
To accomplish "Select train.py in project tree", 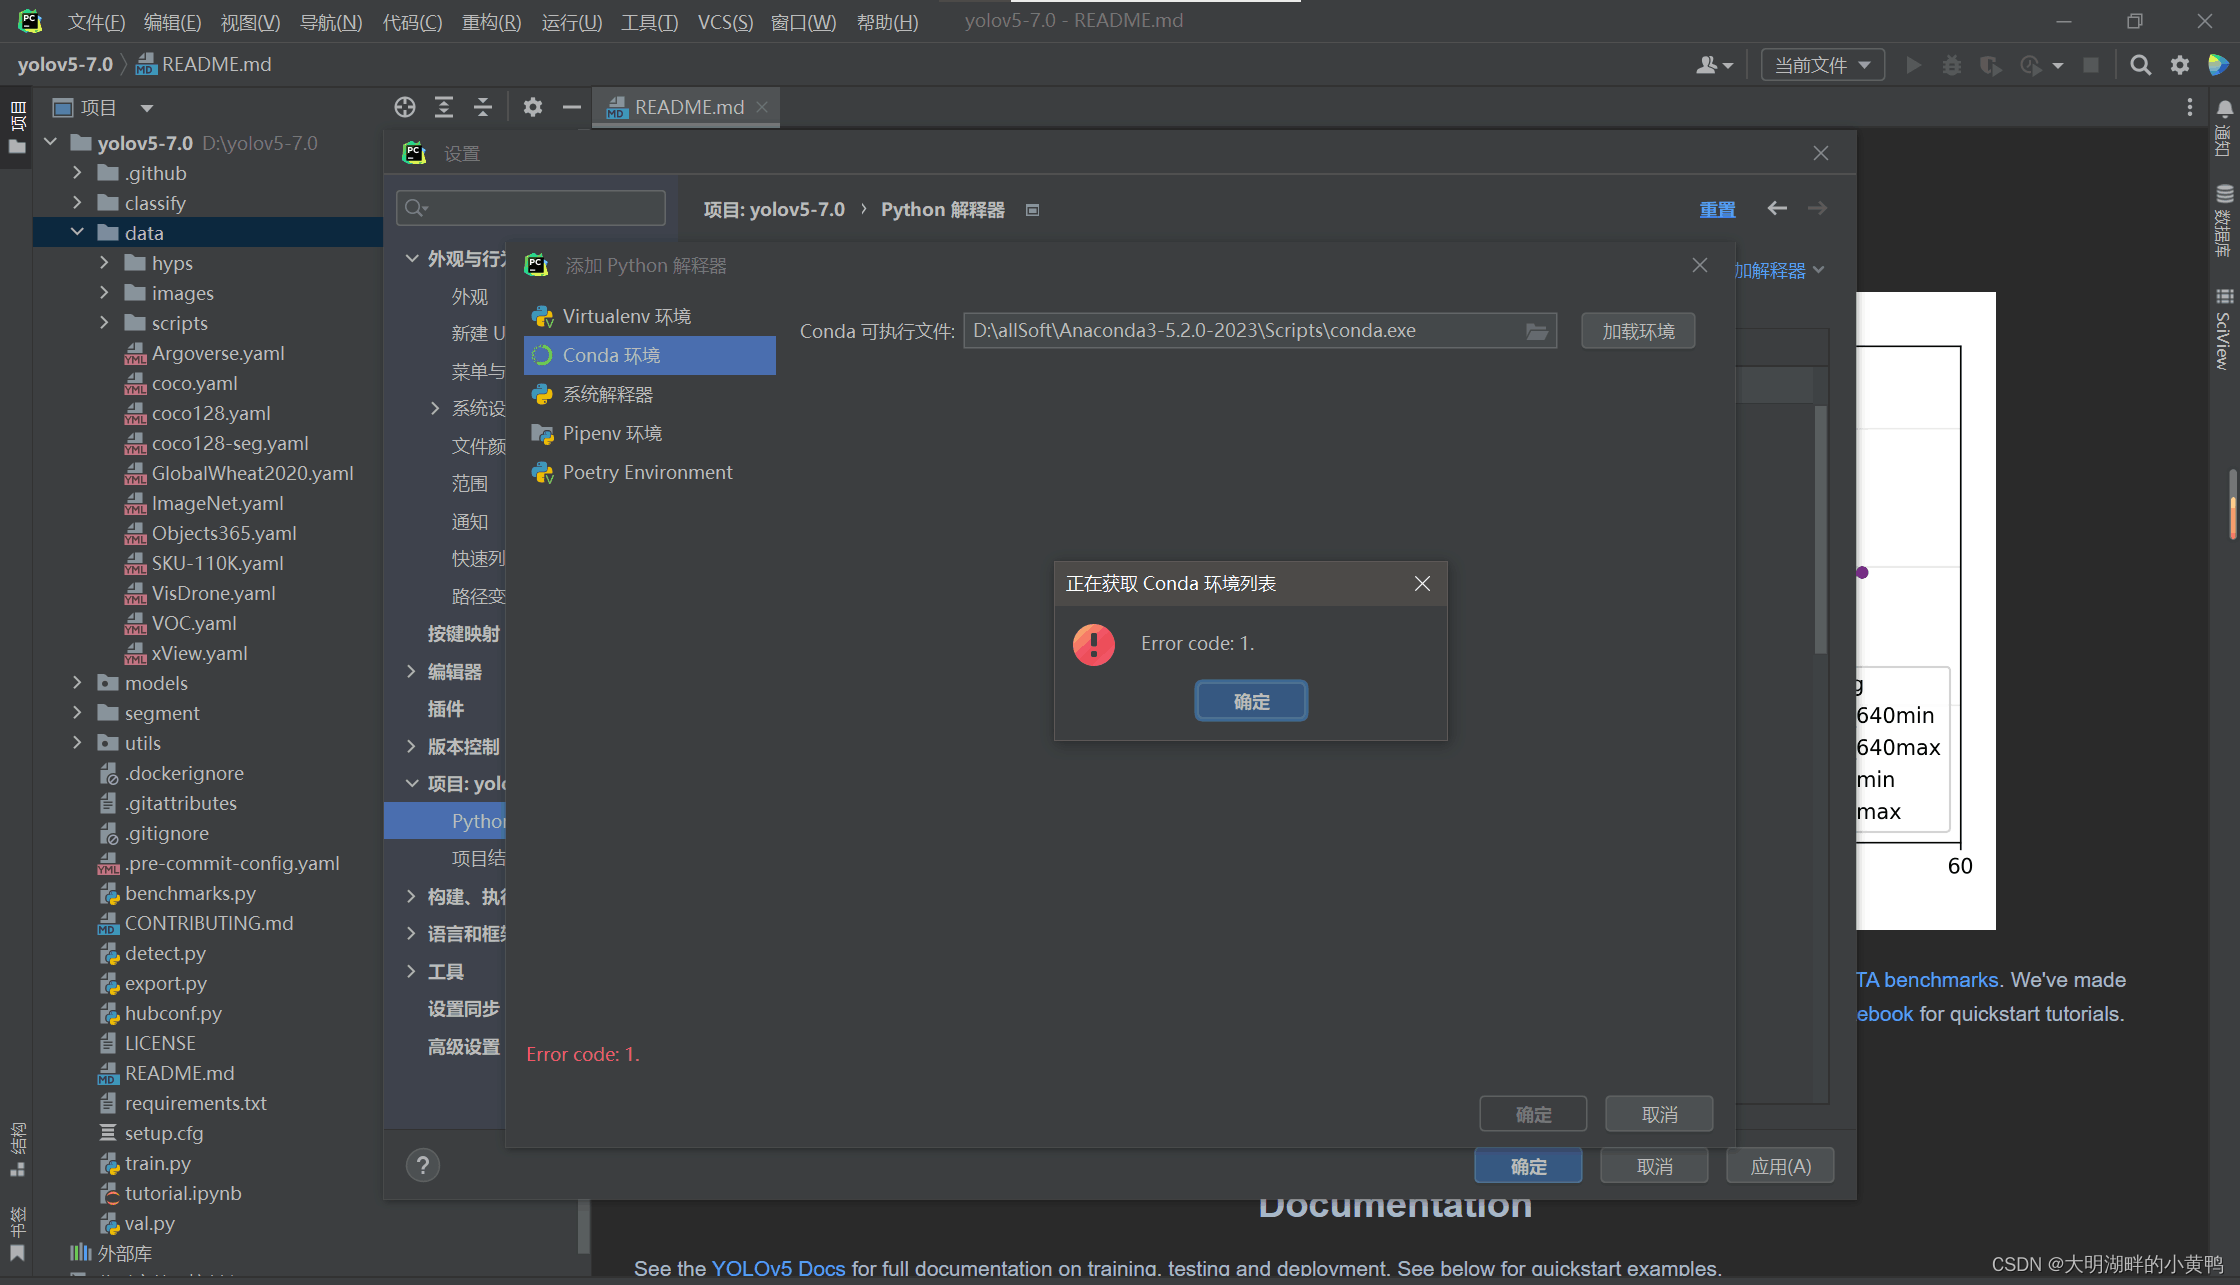I will tap(157, 1163).
